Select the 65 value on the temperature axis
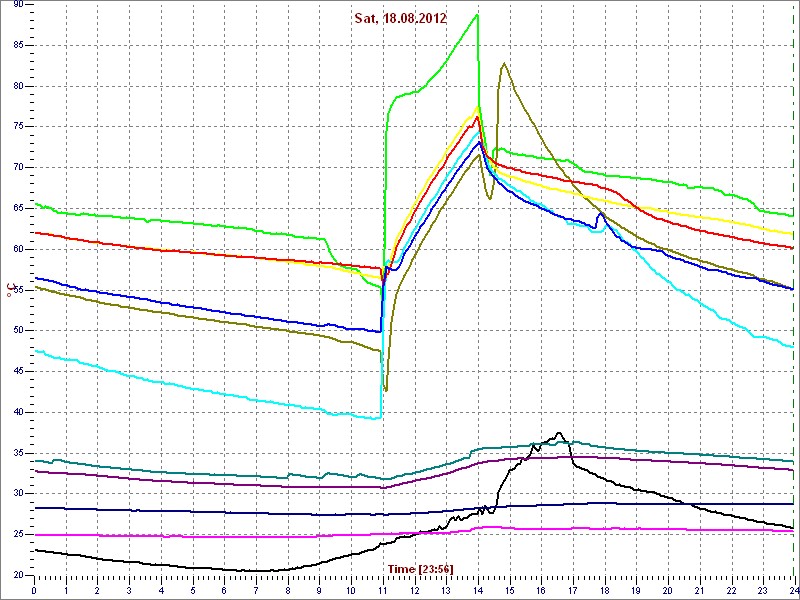This screenshot has height=600, width=800. tap(18, 209)
